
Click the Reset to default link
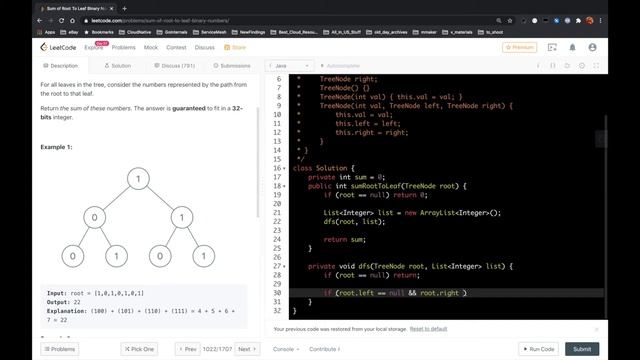click(x=428, y=329)
